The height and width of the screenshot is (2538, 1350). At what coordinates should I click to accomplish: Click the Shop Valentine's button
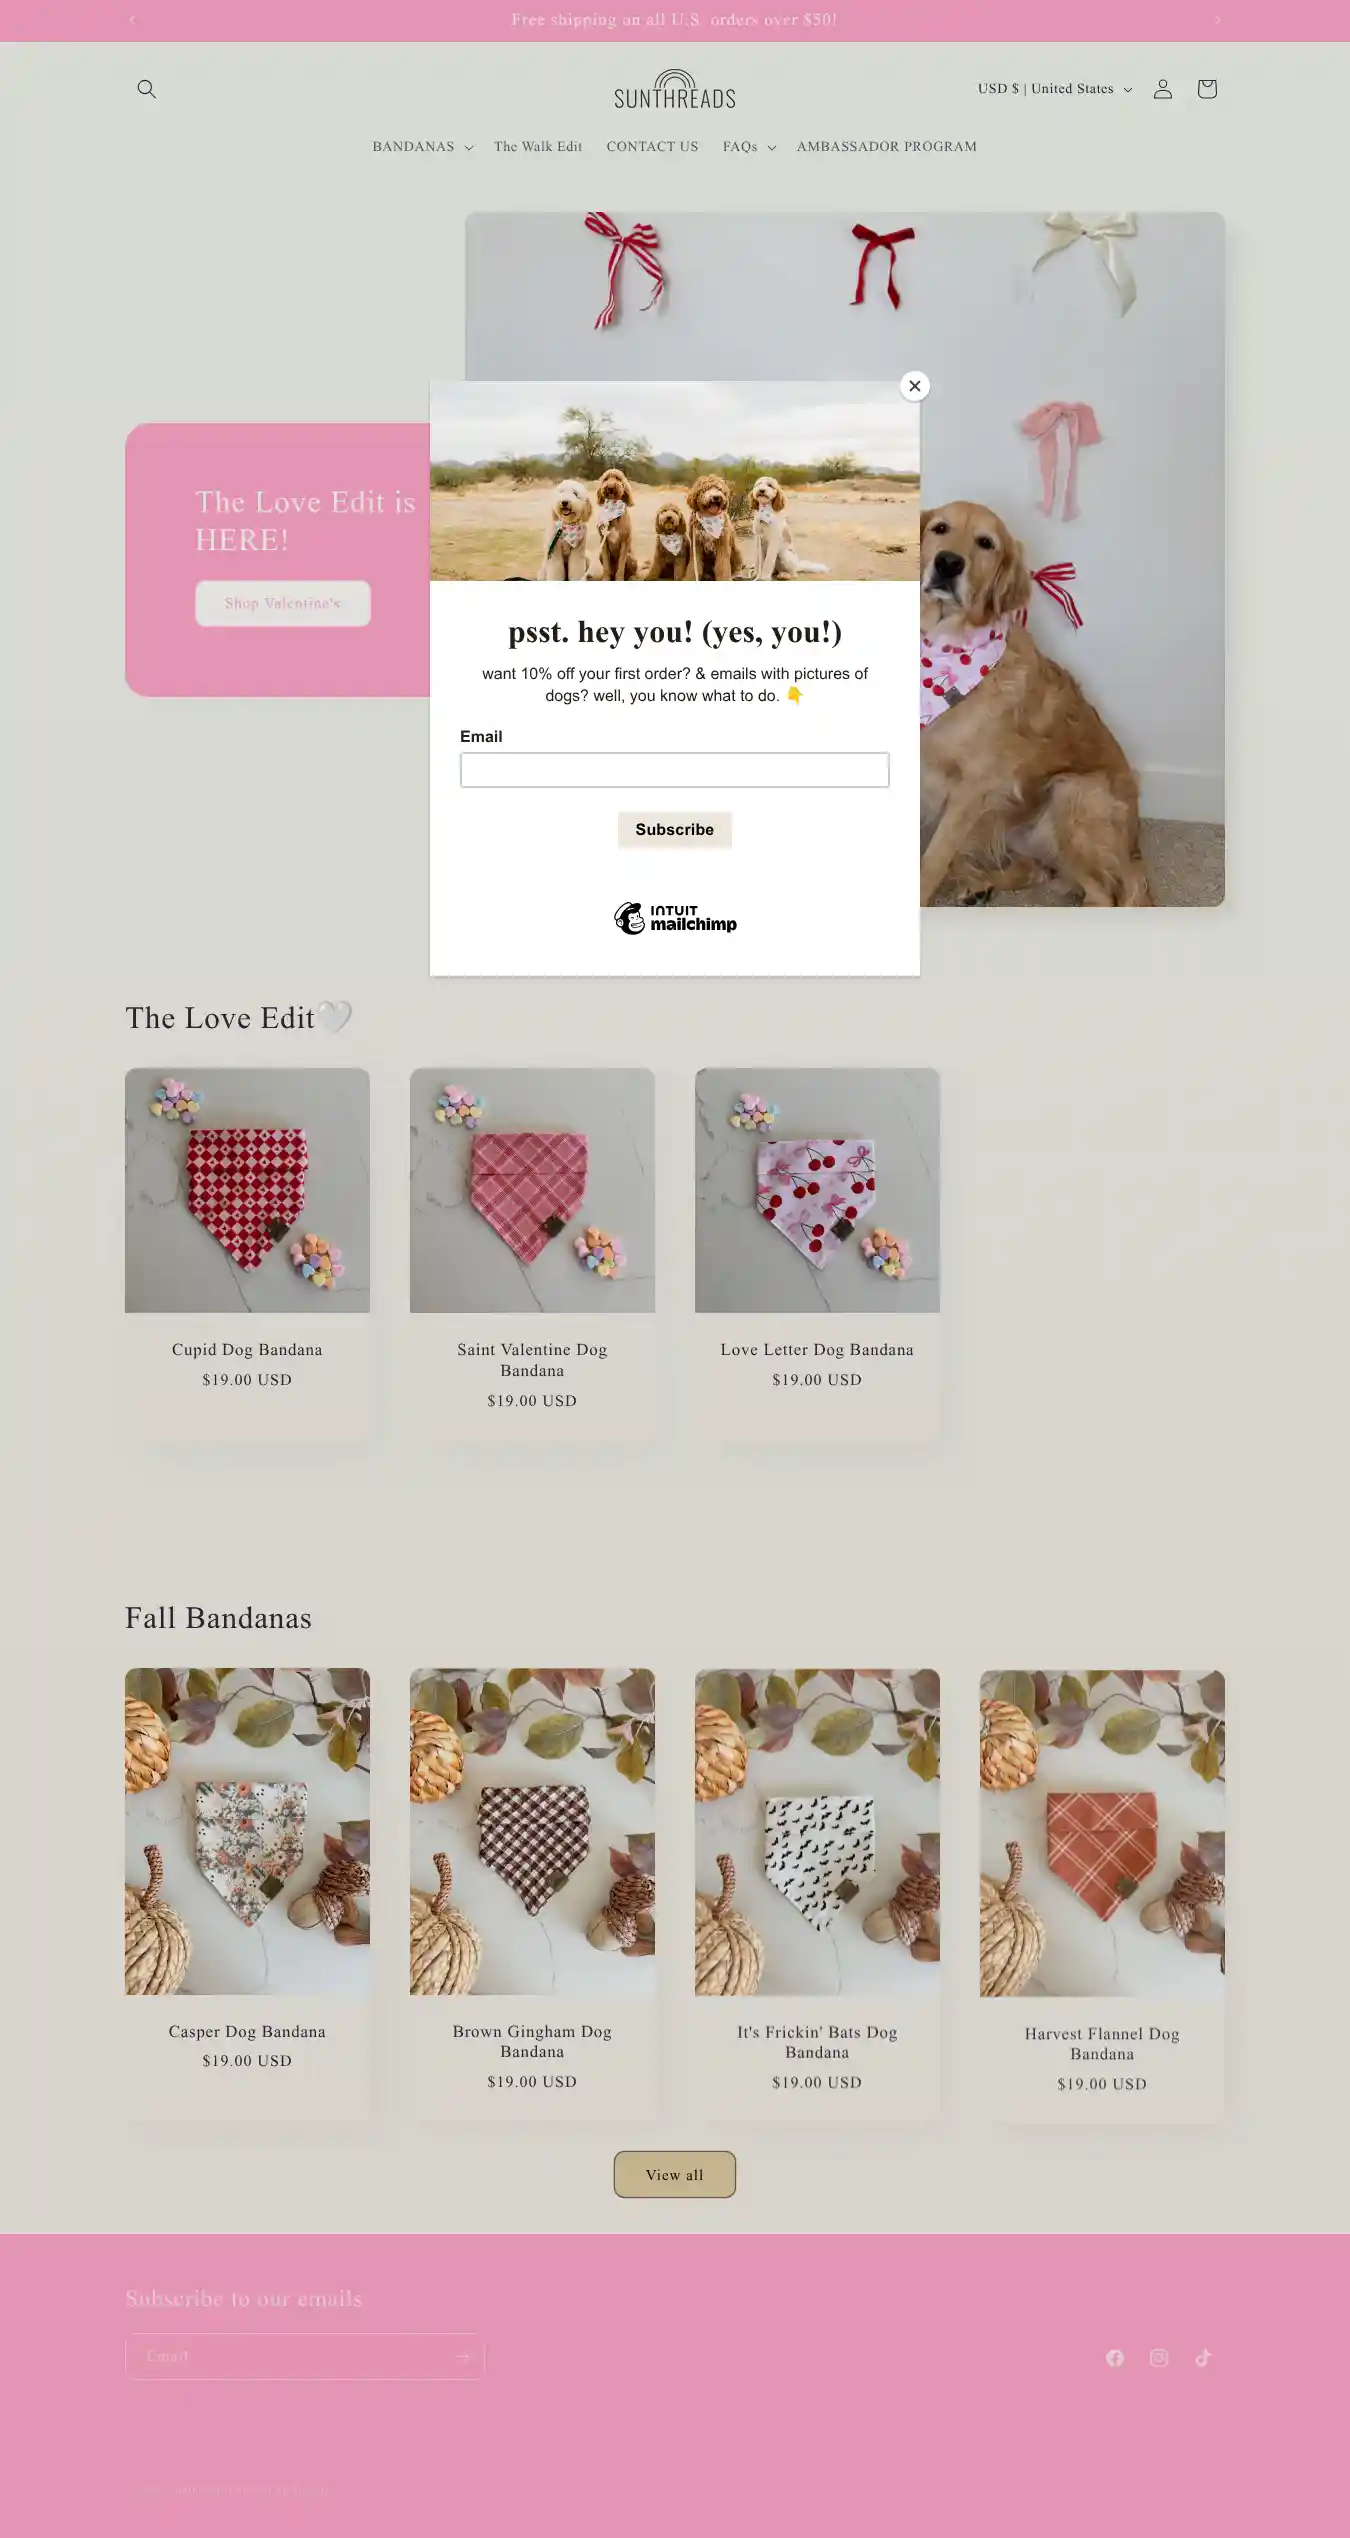(283, 604)
